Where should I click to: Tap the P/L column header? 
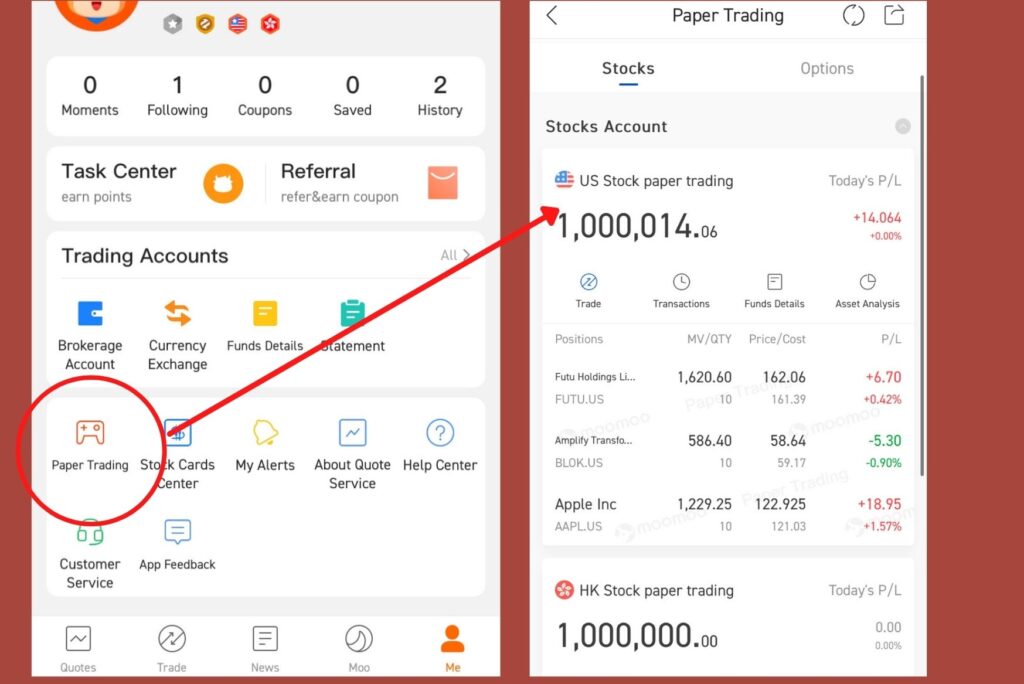(891, 339)
